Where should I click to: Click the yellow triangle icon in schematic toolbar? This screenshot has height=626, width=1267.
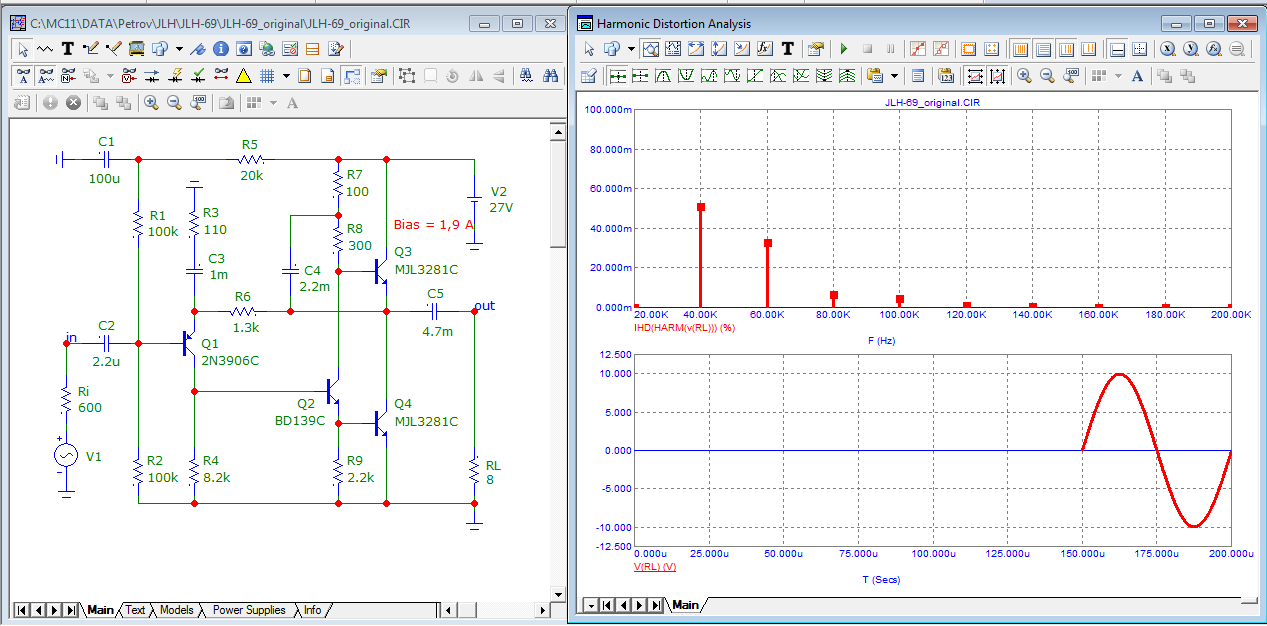pos(243,75)
